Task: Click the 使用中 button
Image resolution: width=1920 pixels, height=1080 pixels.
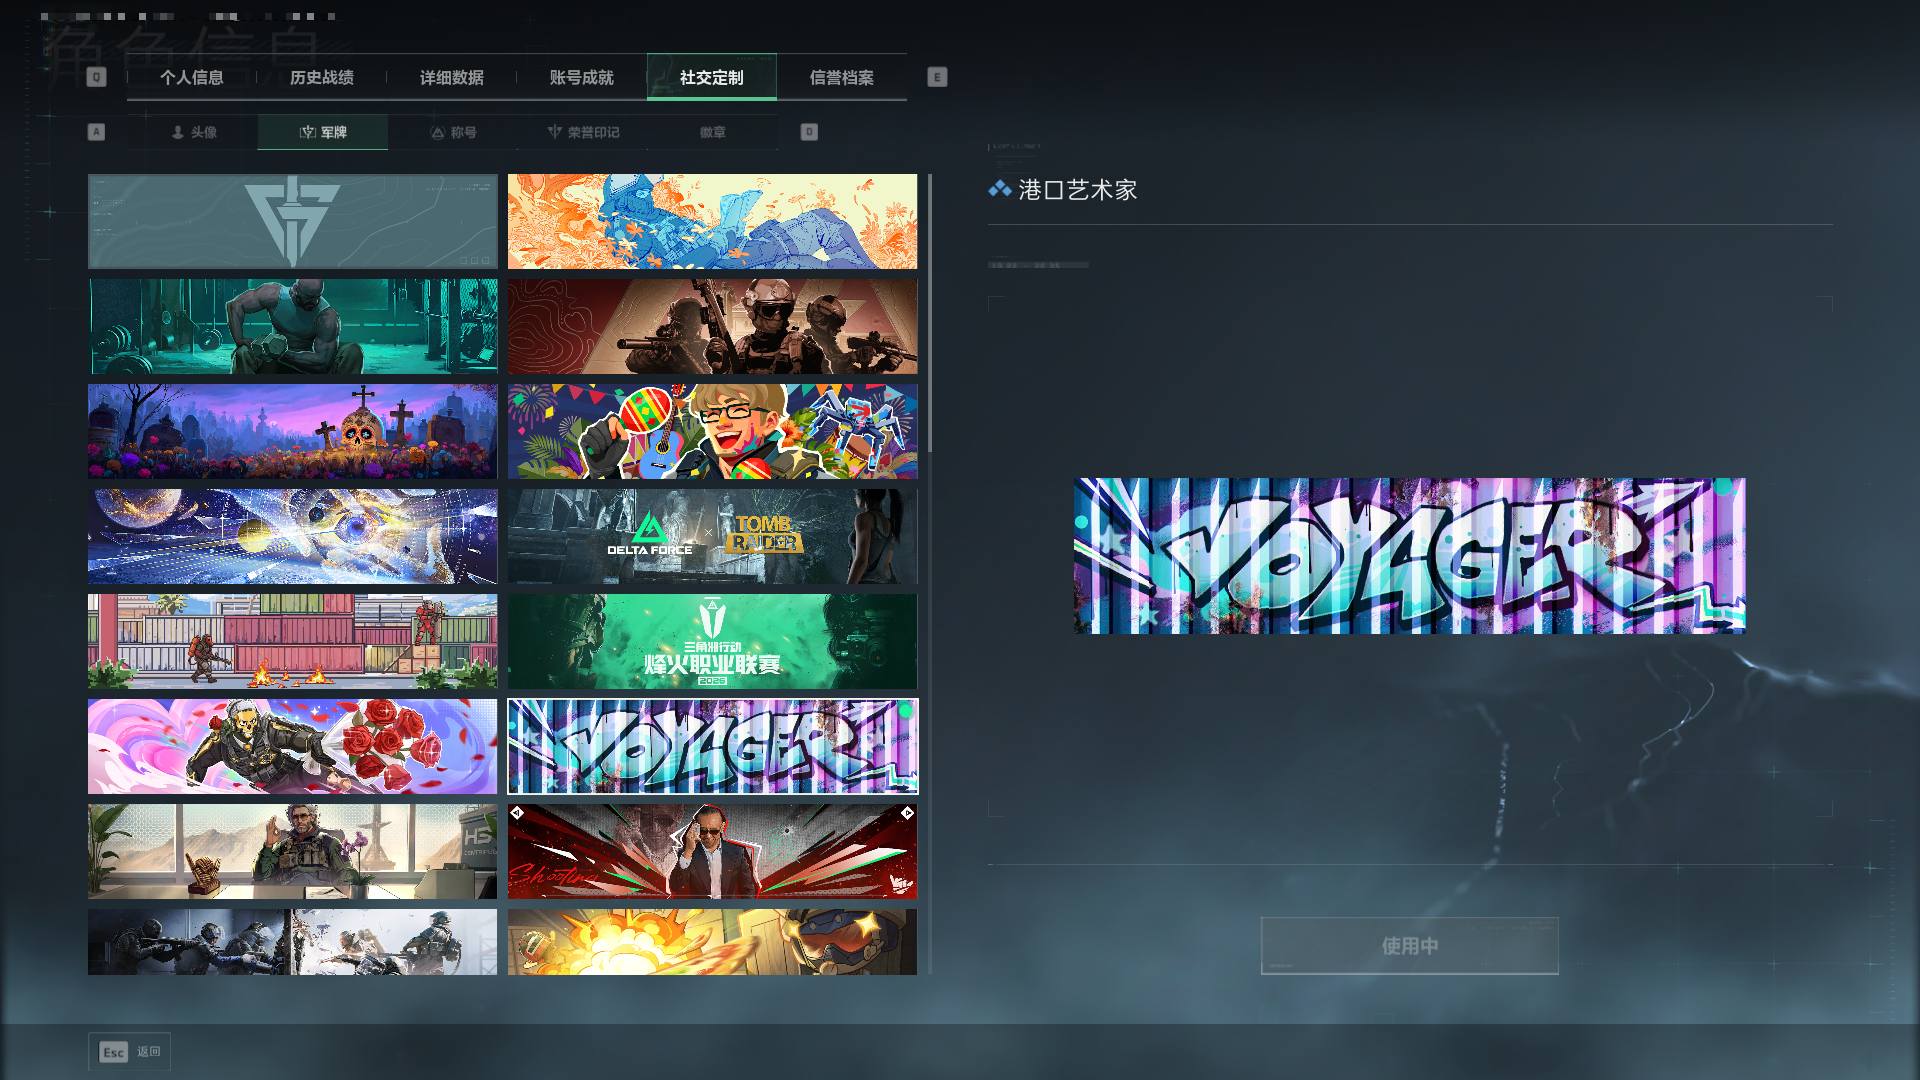Action: [1410, 946]
